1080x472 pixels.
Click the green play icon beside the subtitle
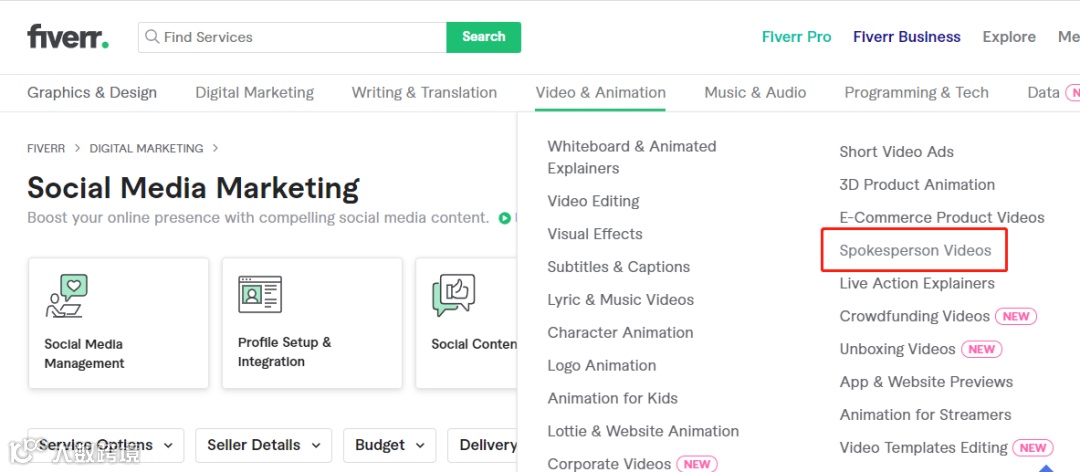(505, 218)
